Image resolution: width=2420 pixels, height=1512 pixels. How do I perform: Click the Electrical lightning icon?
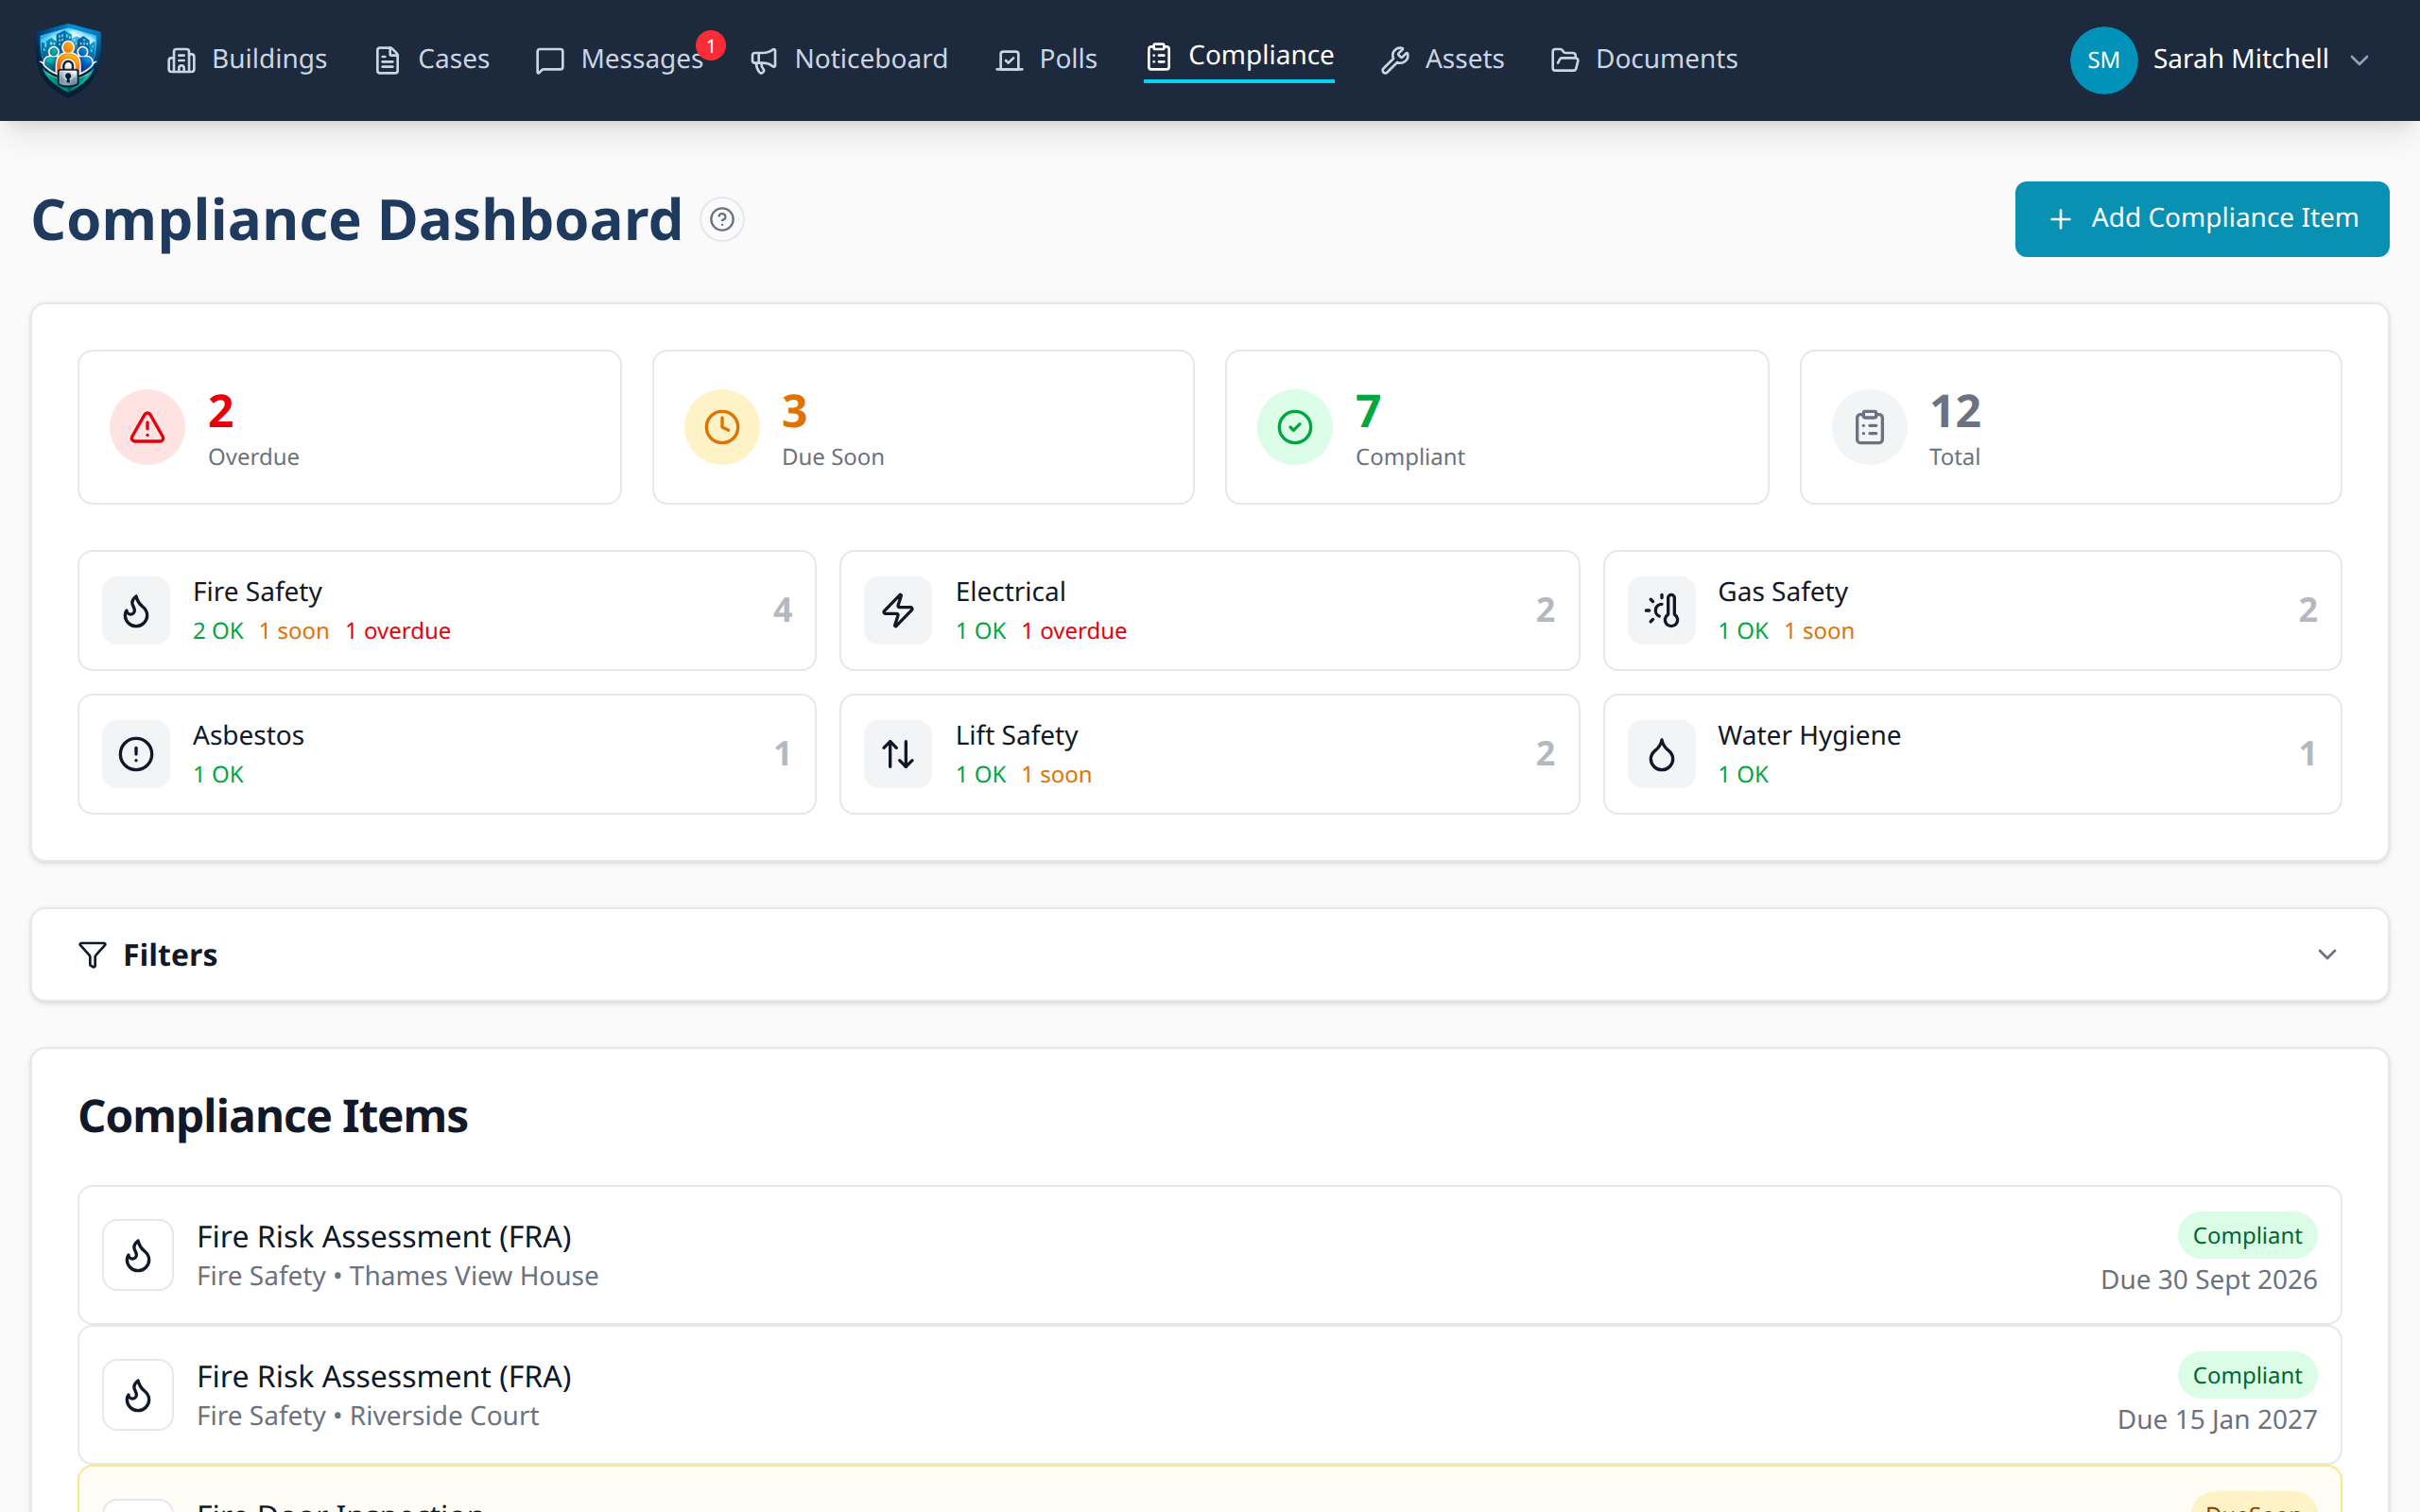coord(897,610)
